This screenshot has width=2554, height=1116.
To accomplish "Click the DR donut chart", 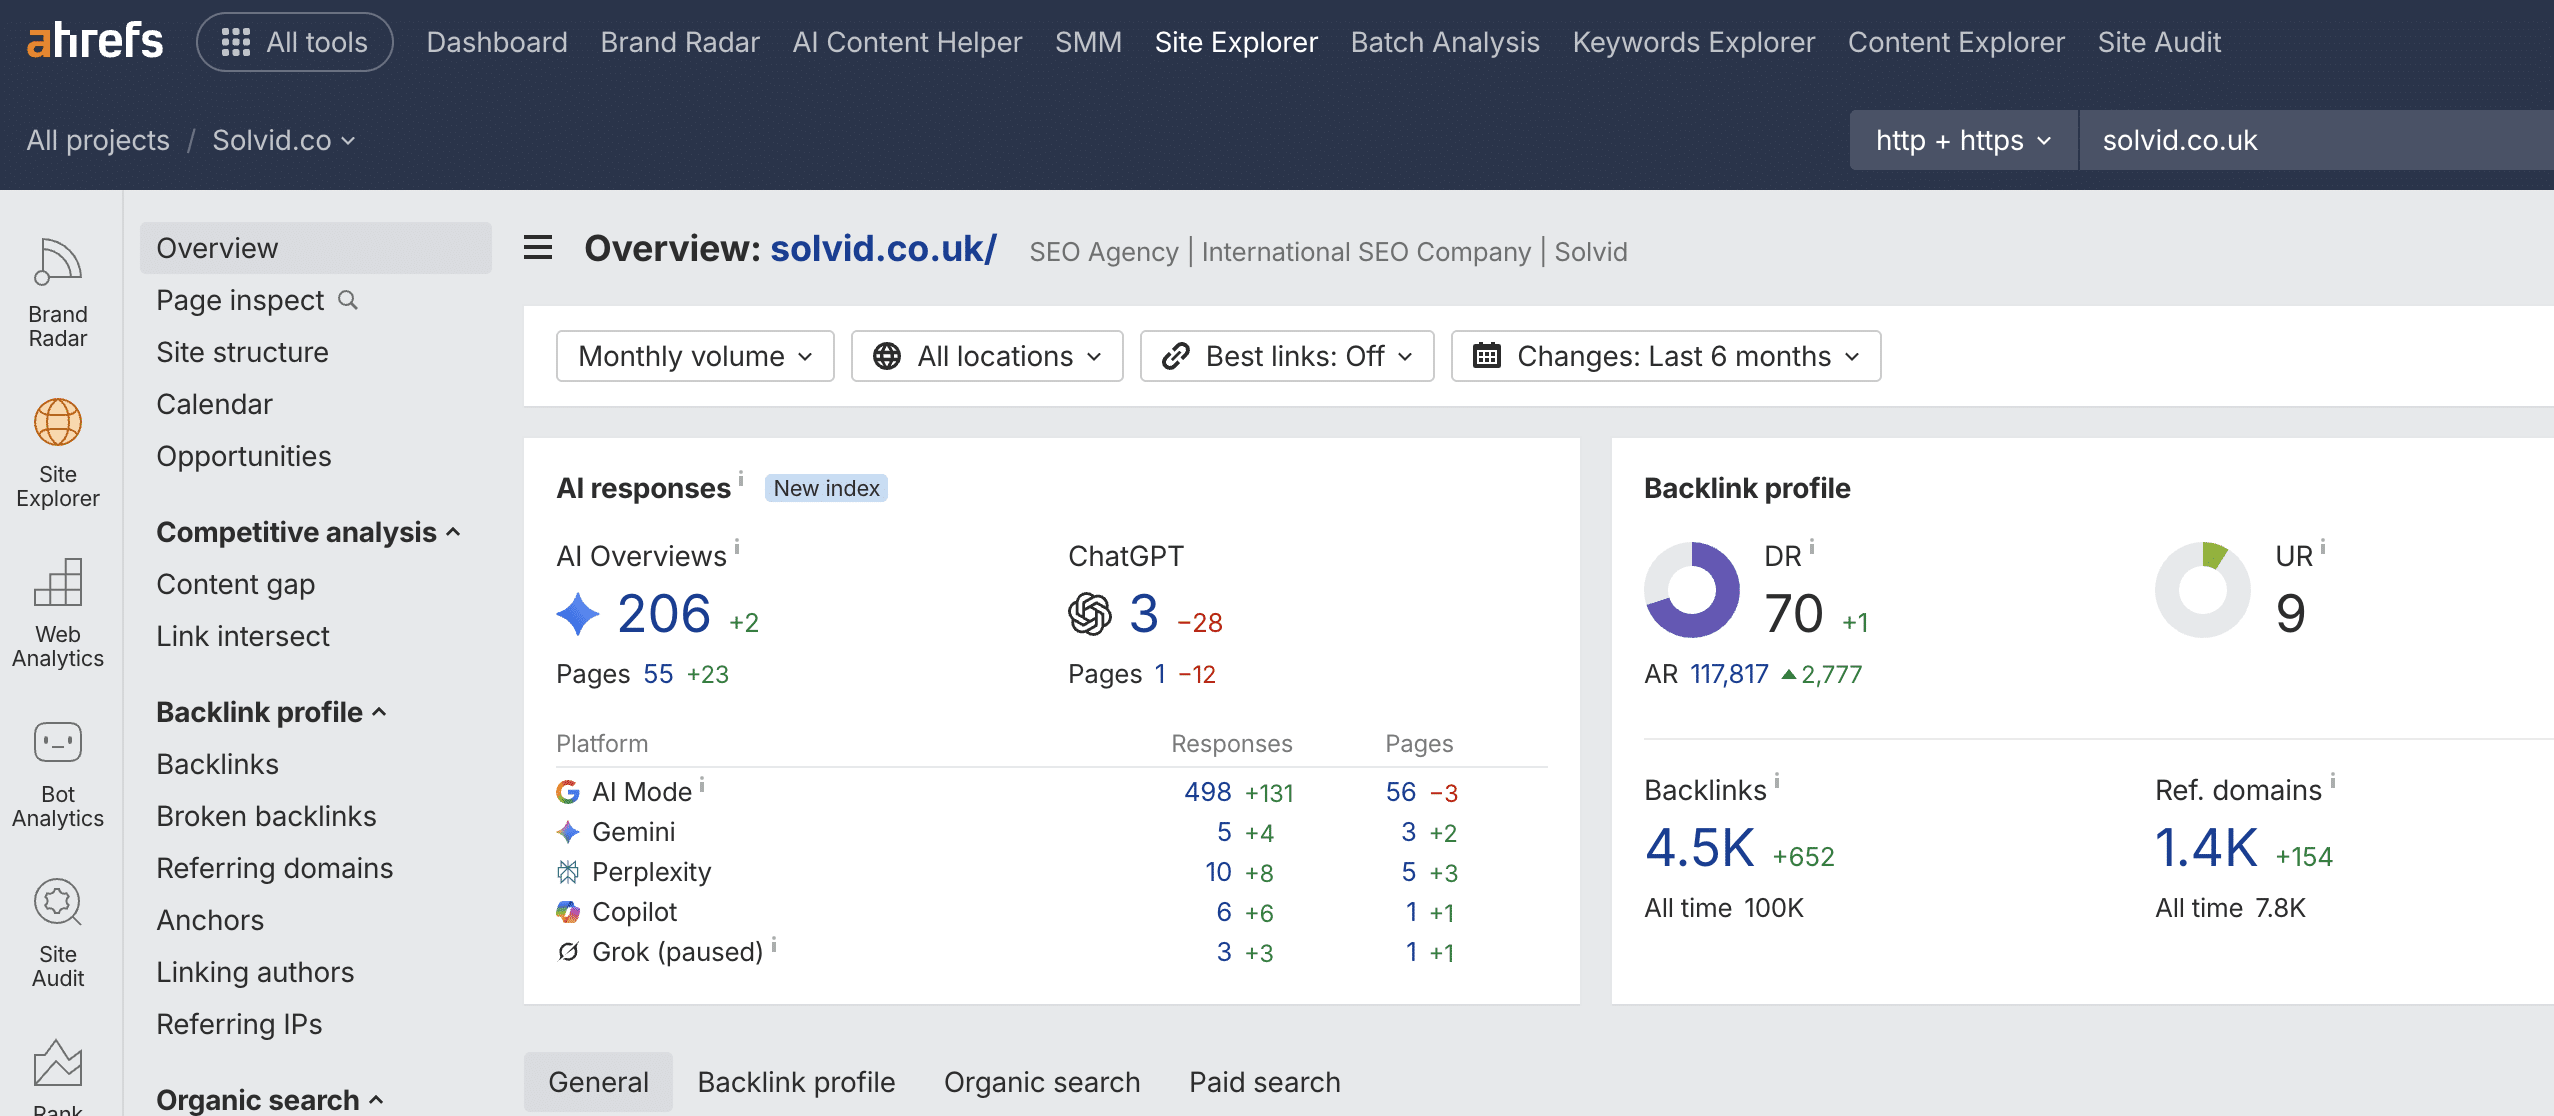I will click(1692, 590).
